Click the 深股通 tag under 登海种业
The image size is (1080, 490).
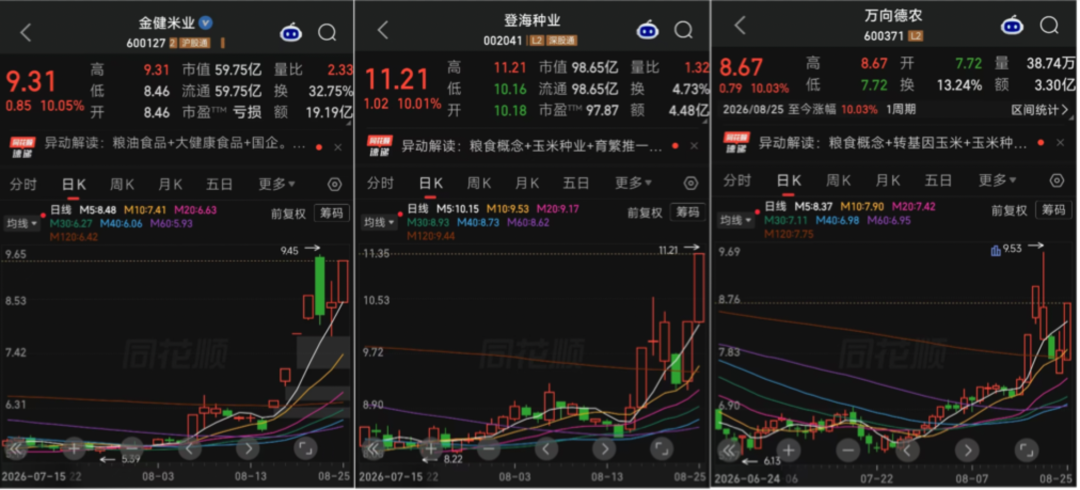coord(561,41)
